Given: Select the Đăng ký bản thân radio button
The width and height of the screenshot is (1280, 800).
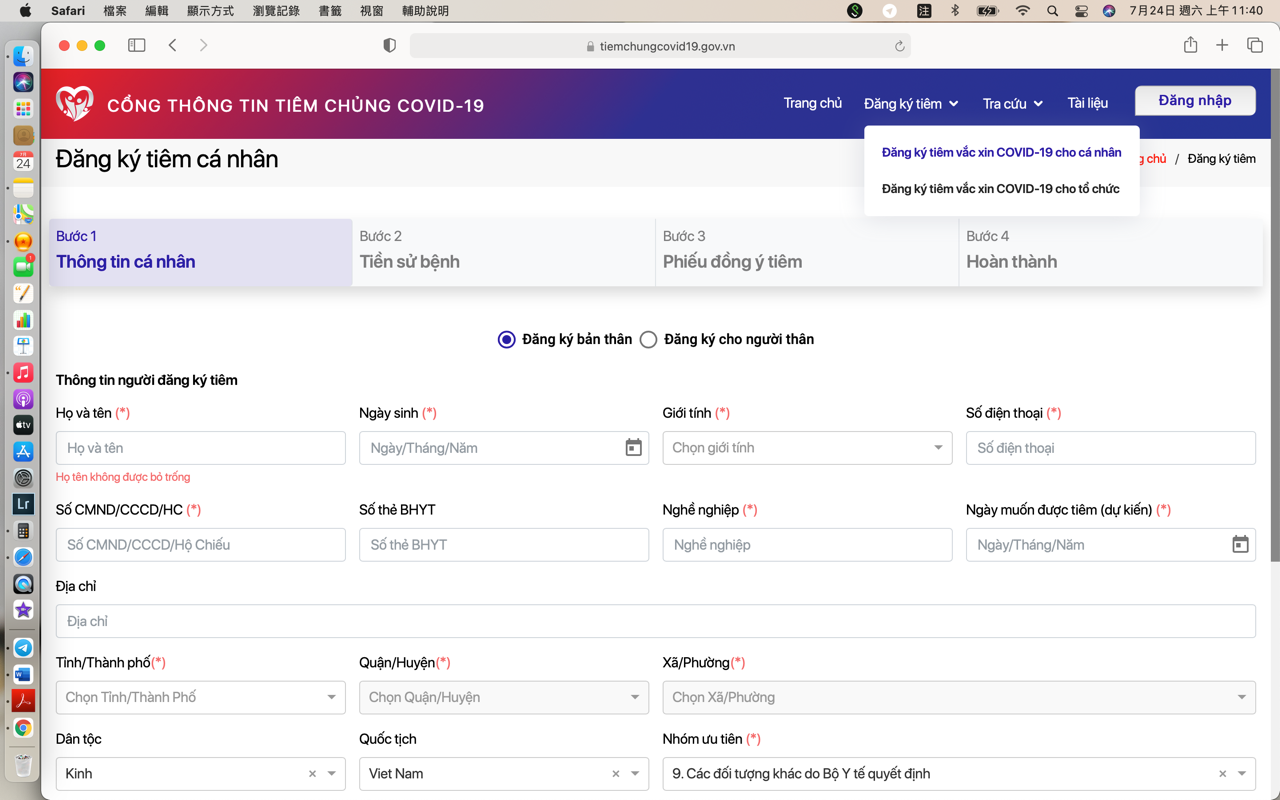Looking at the screenshot, I should pyautogui.click(x=507, y=340).
